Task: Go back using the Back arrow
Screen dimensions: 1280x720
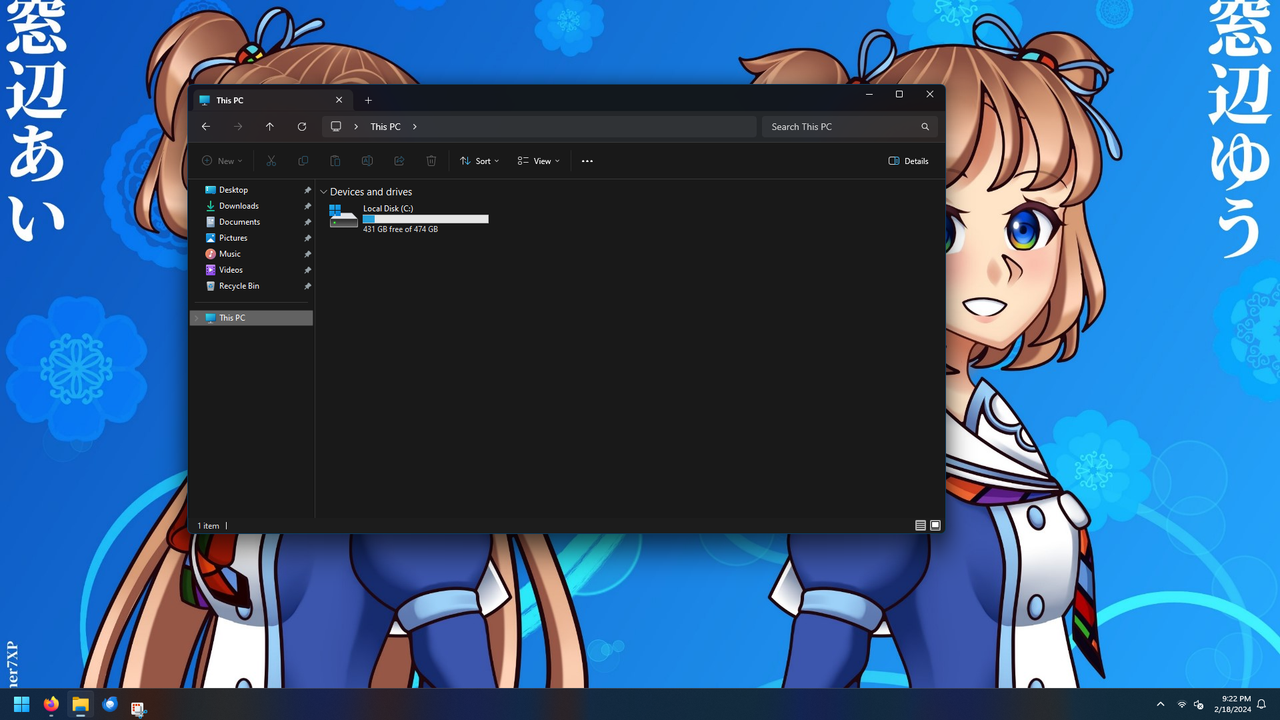Action: [206, 127]
